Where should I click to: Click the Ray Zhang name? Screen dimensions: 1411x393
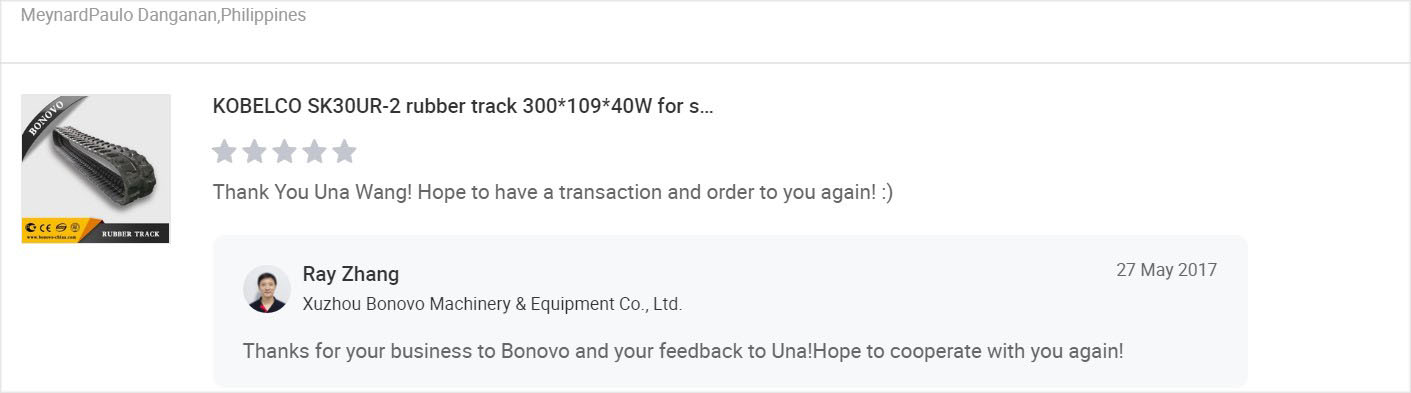click(x=350, y=274)
